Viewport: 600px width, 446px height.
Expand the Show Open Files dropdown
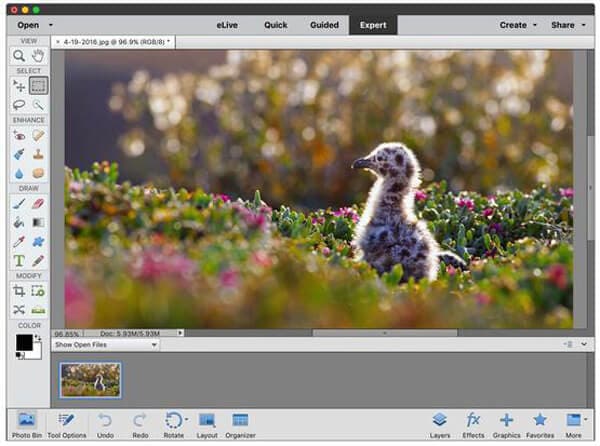(106, 344)
